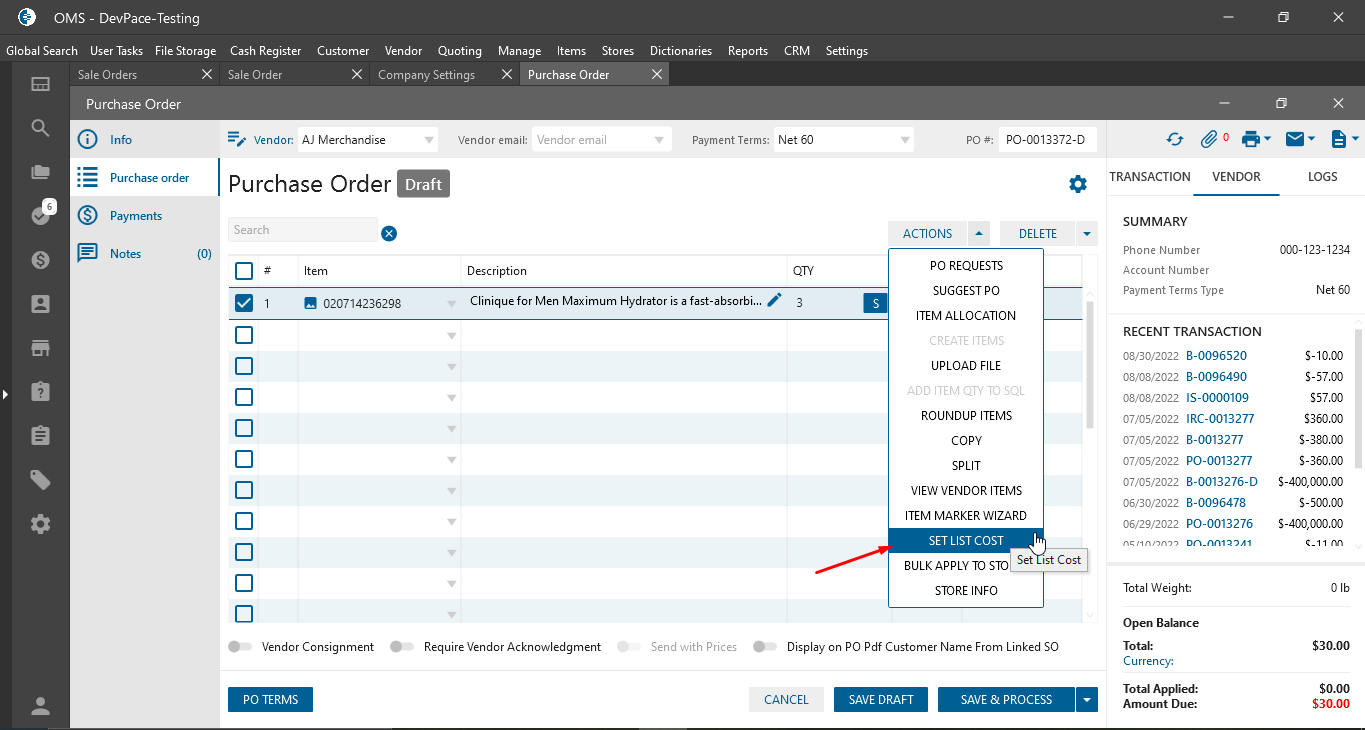
Task: Click the Save Draft button
Action: point(880,700)
